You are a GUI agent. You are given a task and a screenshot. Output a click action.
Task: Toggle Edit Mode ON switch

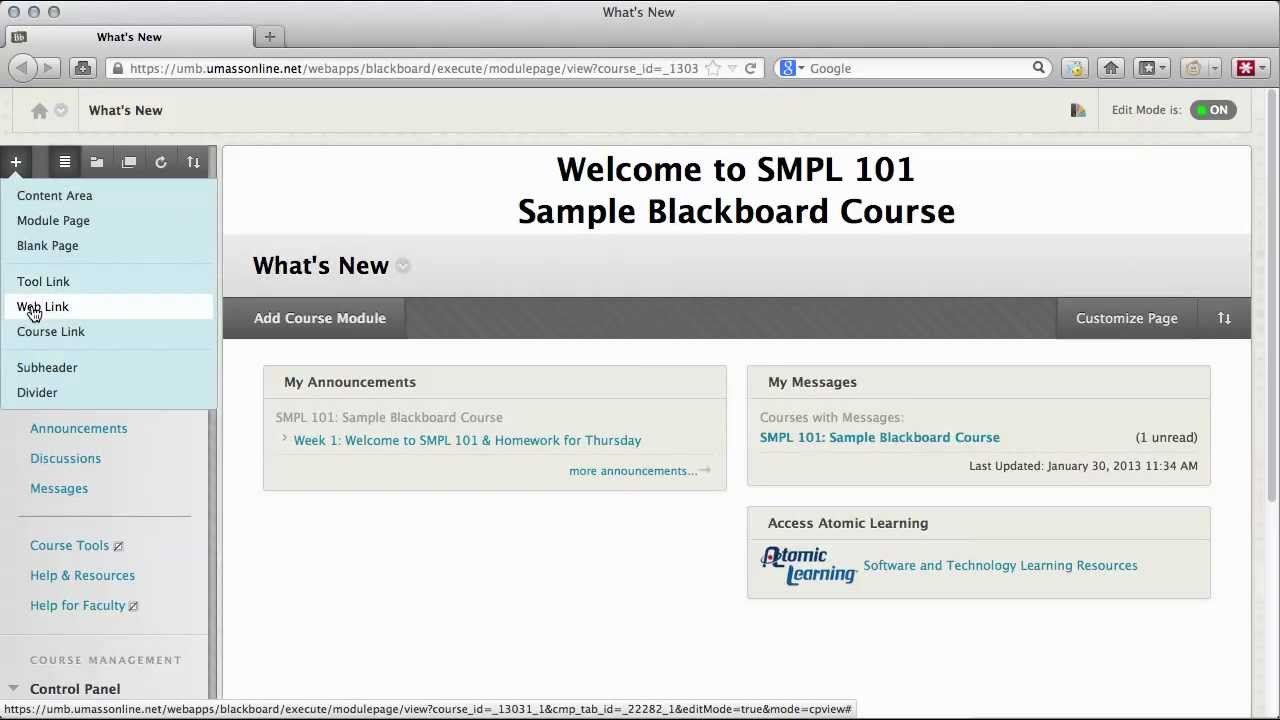click(1213, 110)
